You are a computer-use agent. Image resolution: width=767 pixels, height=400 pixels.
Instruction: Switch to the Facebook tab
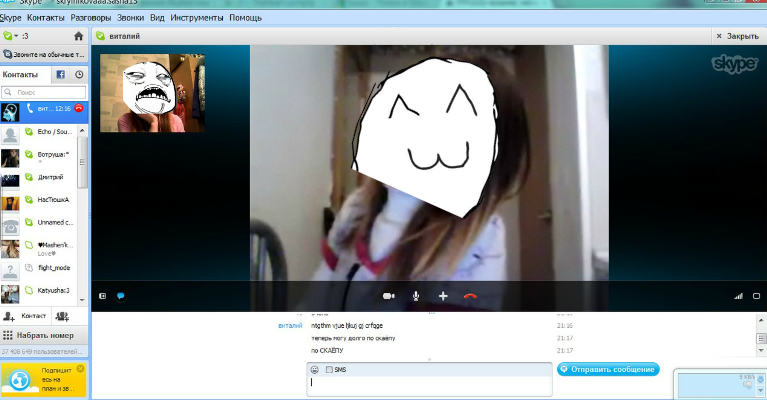click(61, 74)
